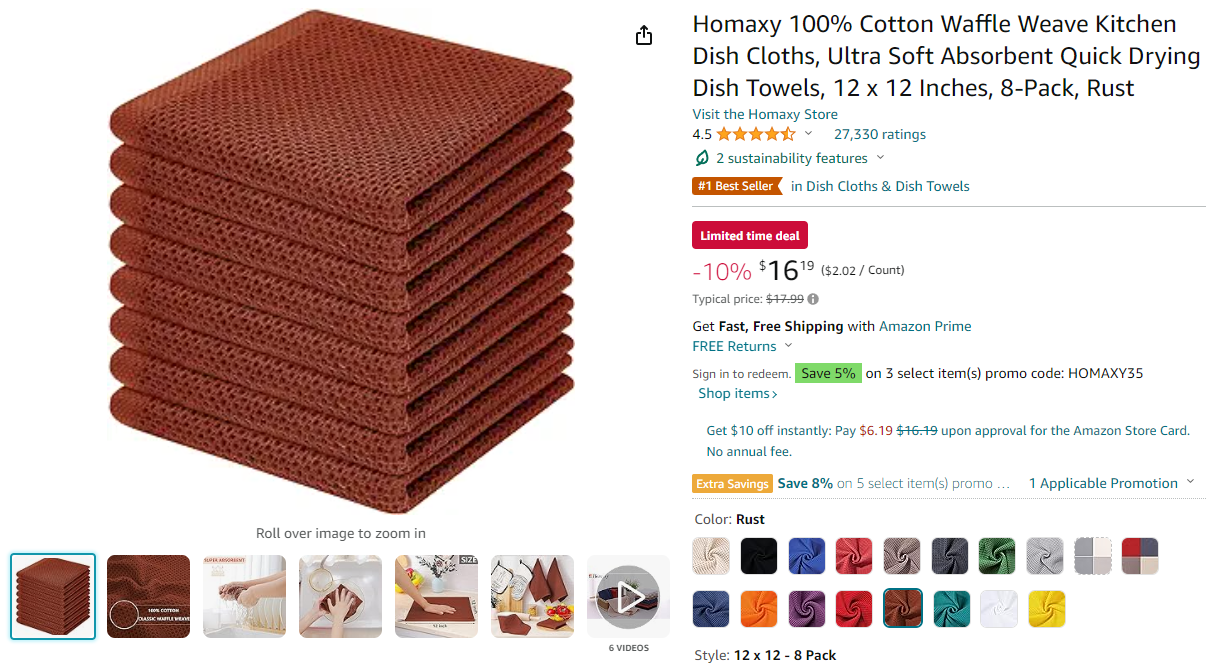The height and width of the screenshot is (669, 1213).
Task: Visit the Homaxy Store link
Action: click(765, 114)
